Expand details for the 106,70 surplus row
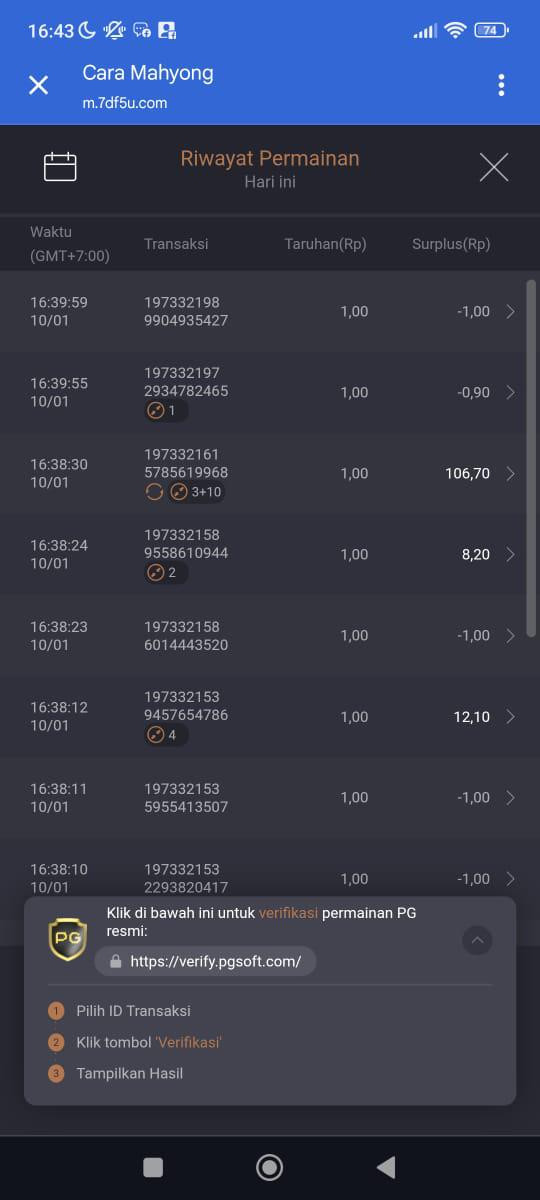 (510, 474)
